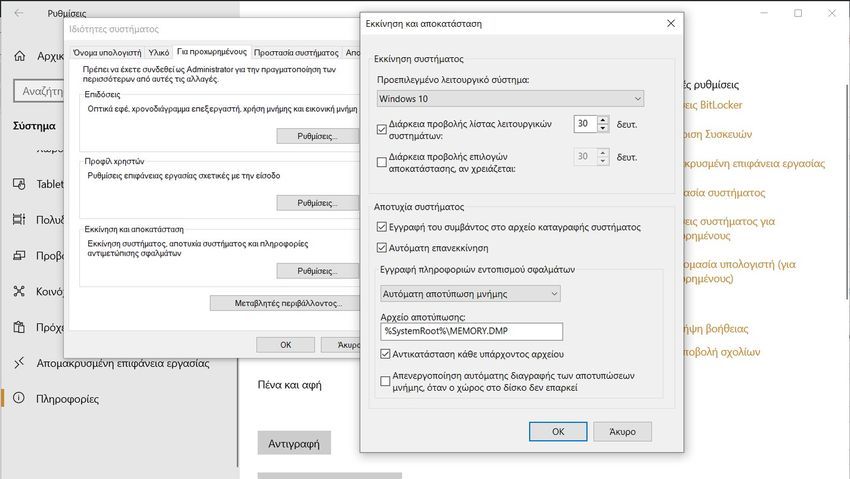Open the multitasking icon below Tablet
850x479 pixels.
tap(20, 219)
